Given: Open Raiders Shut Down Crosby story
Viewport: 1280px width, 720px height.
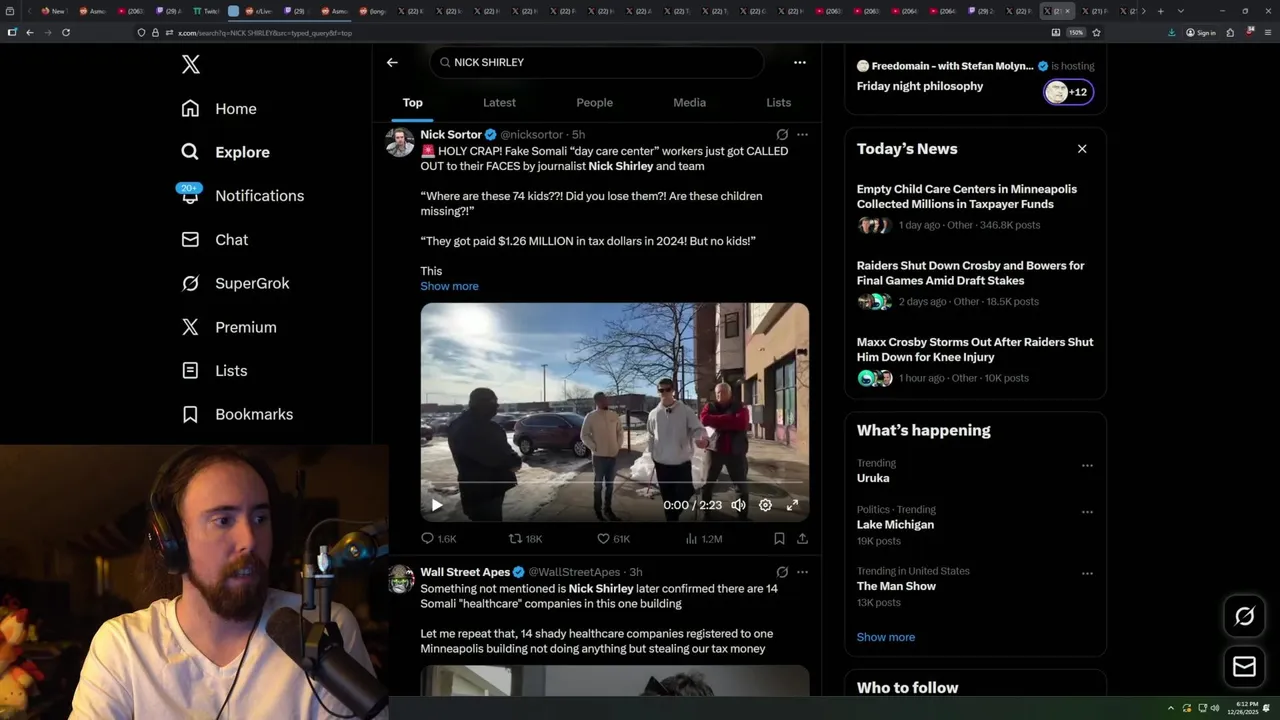Looking at the screenshot, I should tap(970, 273).
